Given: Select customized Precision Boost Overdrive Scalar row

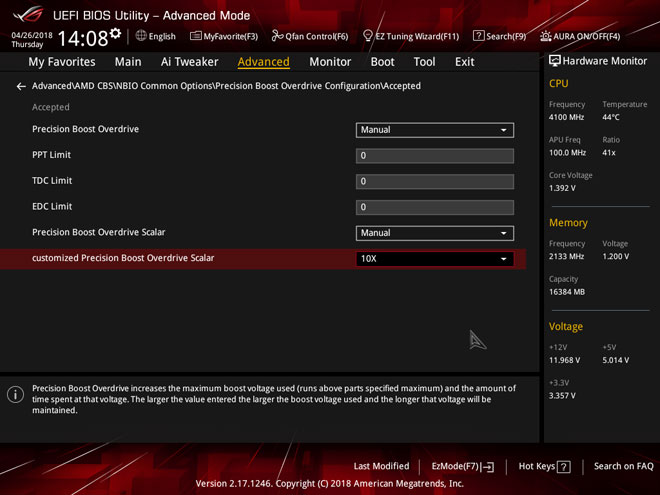Looking at the screenshot, I should click(x=263, y=258).
